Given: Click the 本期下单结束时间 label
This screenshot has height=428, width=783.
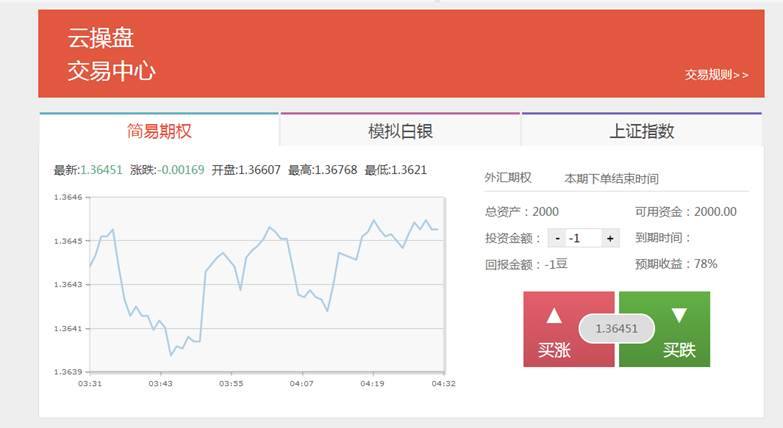Looking at the screenshot, I should 611,179.
